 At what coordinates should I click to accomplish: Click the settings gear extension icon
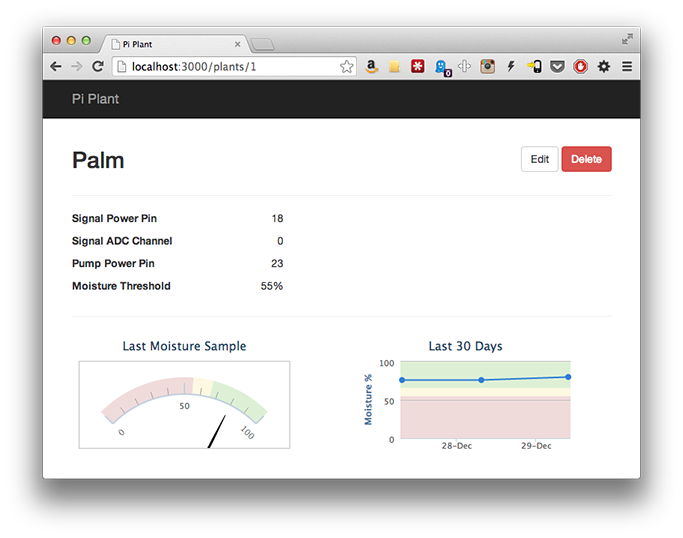604,67
